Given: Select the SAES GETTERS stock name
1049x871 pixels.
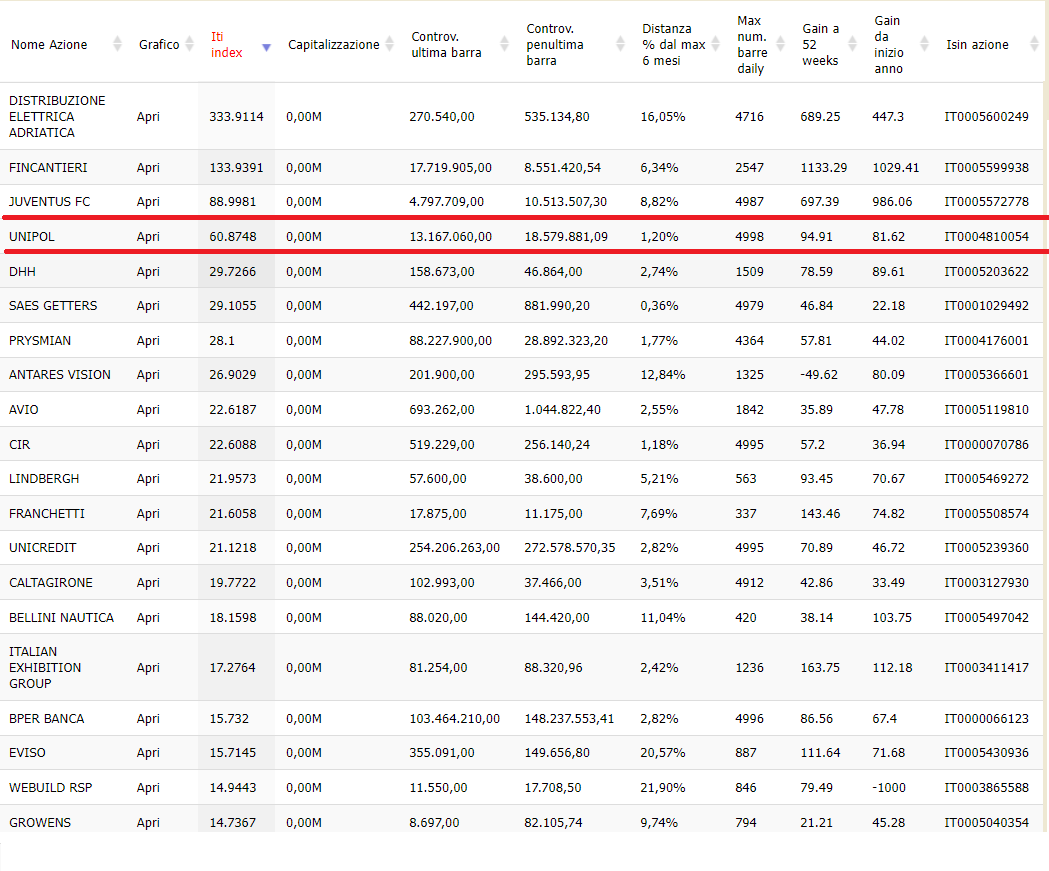Looking at the screenshot, I should click(53, 306).
